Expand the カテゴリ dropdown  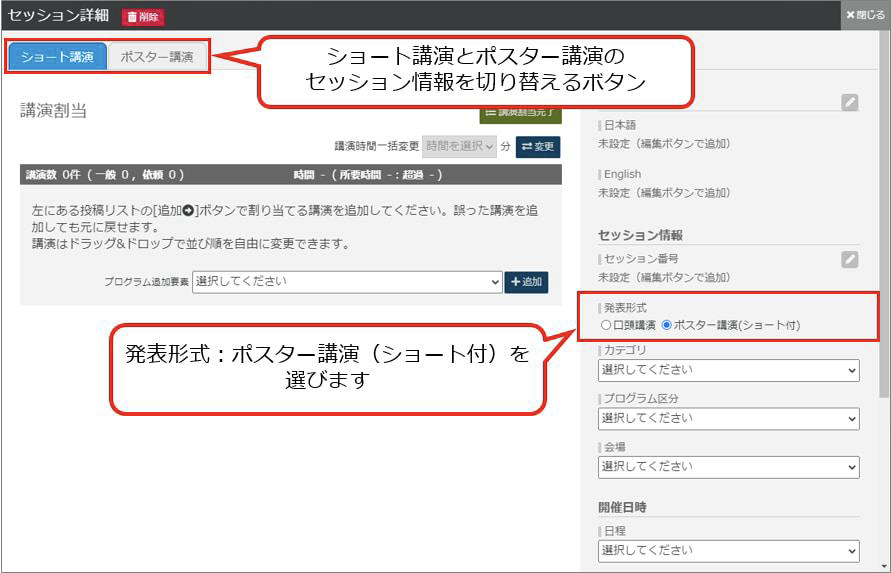pos(728,370)
